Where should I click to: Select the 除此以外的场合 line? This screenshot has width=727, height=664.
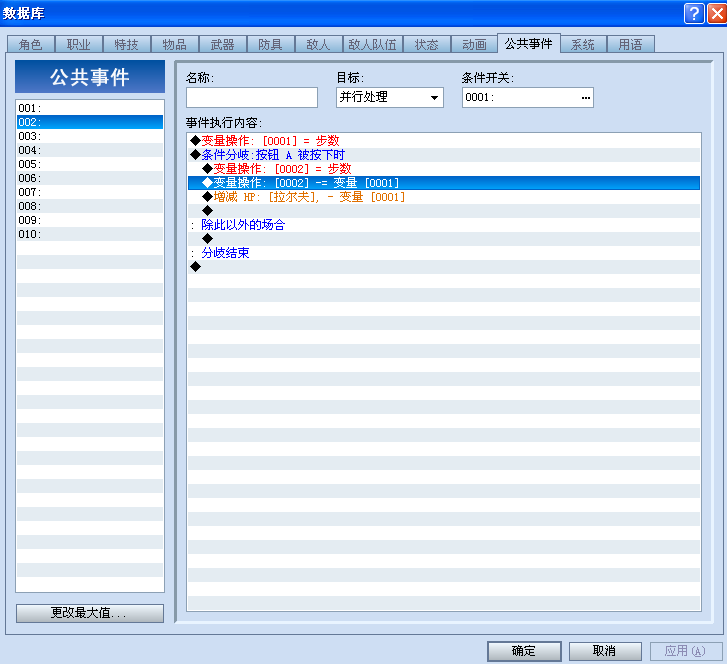coord(444,225)
